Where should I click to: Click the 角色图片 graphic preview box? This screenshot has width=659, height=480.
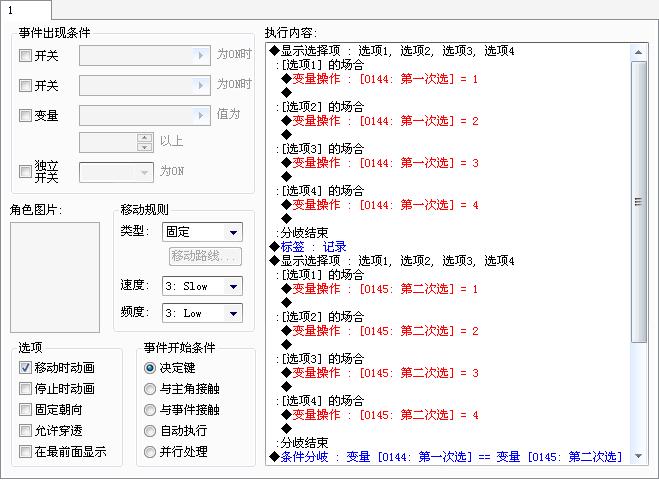click(55, 277)
